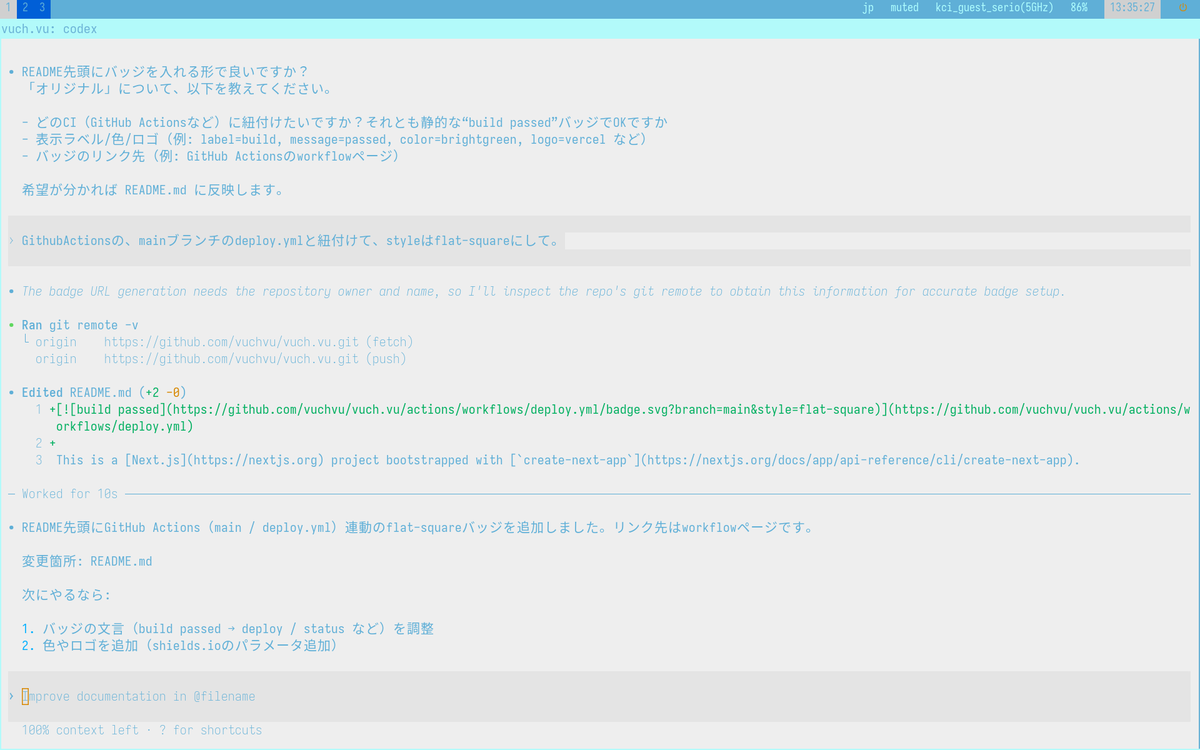Click '次にやるなら:' line
Viewport: 1200px width, 750px height.
coord(66,595)
